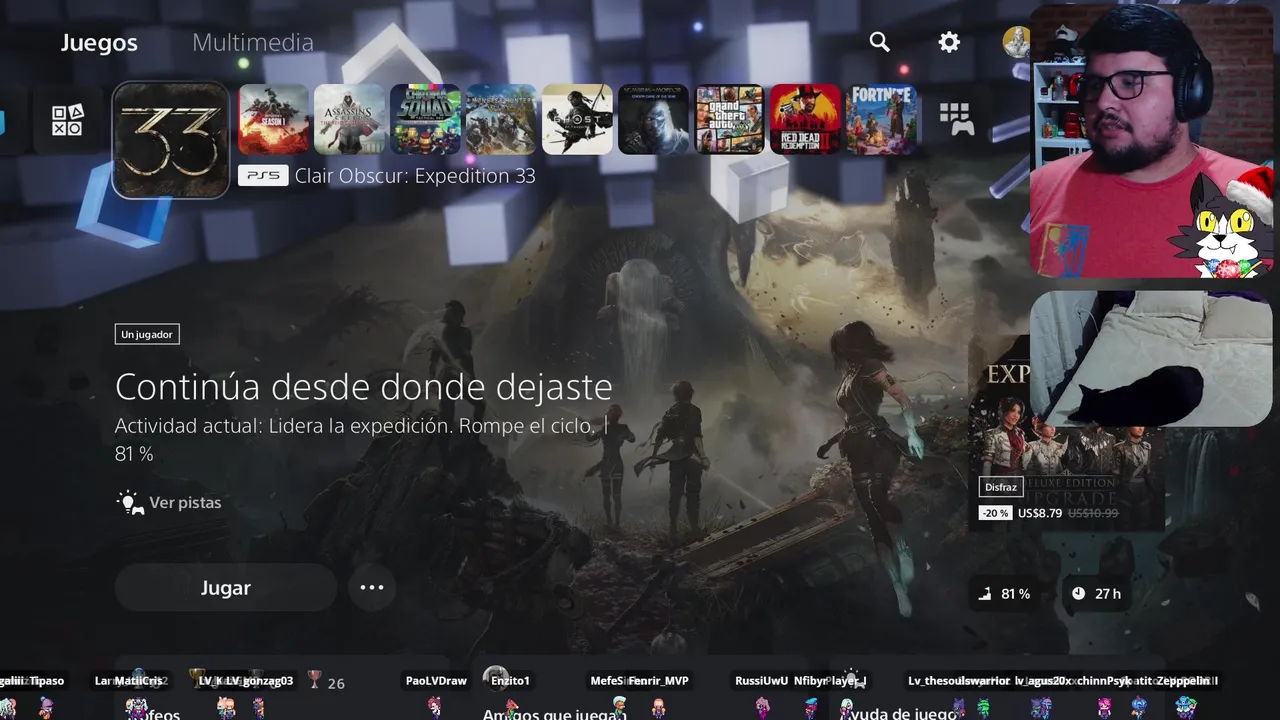The width and height of the screenshot is (1280, 720).
Task: Click the Clair Obscur: Expedition 33 title
Action: pyautogui.click(x=415, y=176)
